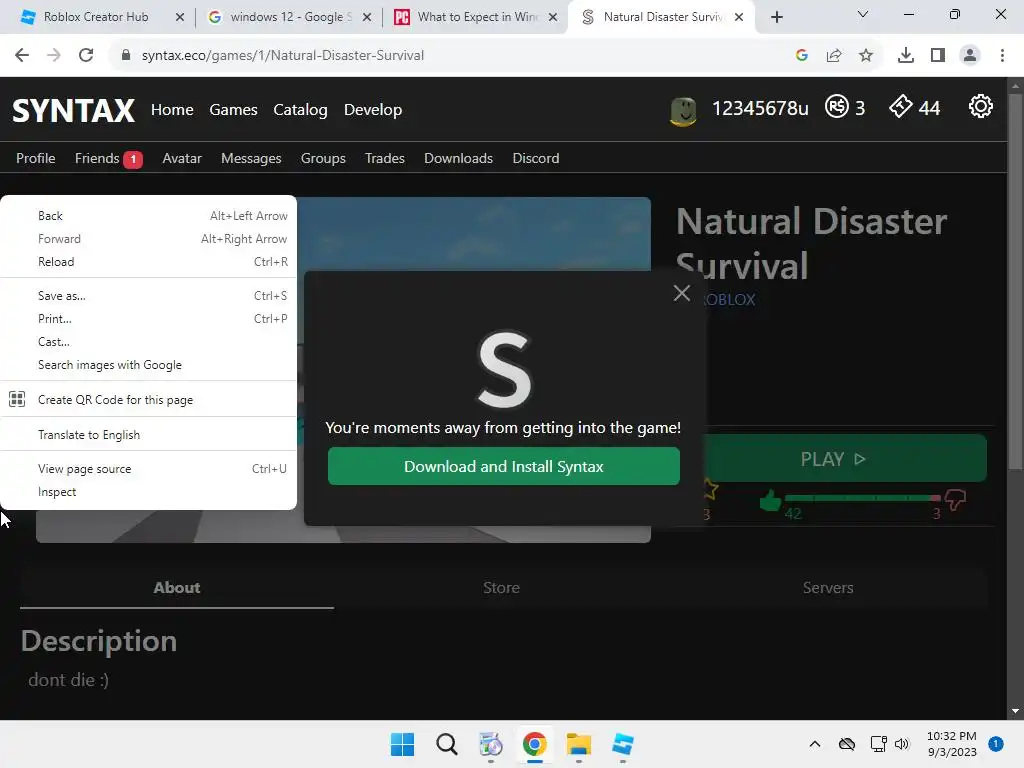Screen dimensions: 1024x768
Task: Click the username 12345678u
Action: [760, 108]
